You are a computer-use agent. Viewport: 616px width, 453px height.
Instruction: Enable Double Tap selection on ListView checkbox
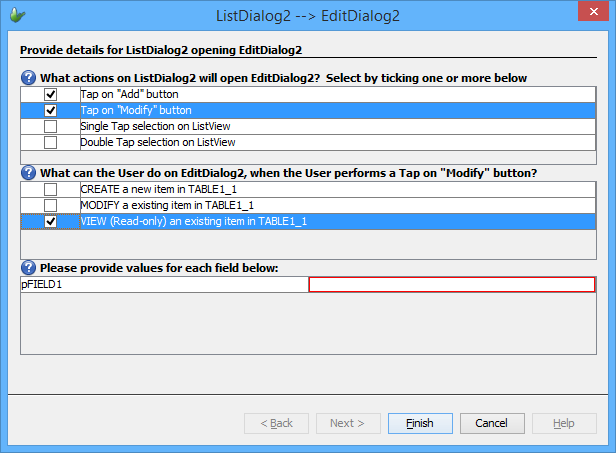tap(50, 142)
